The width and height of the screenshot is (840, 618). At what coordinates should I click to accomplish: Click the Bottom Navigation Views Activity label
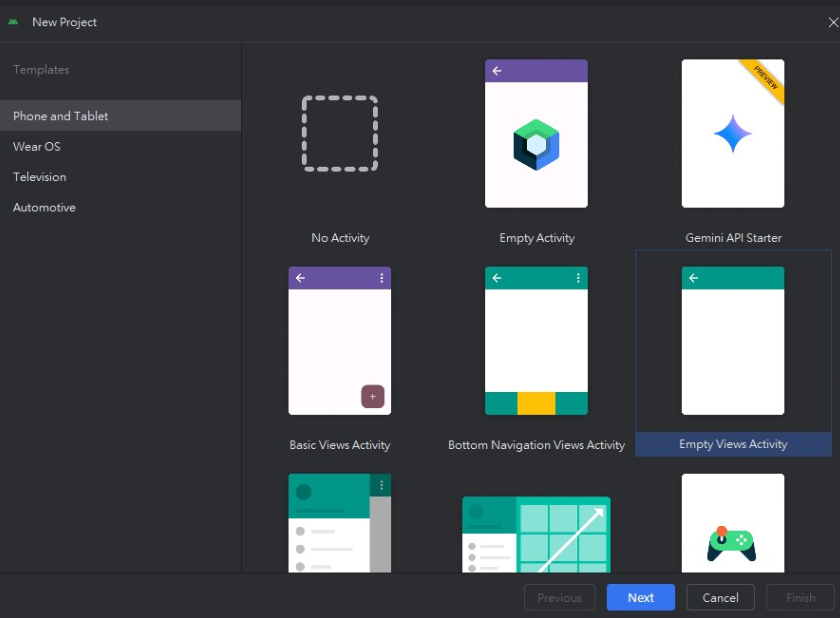tap(536, 445)
